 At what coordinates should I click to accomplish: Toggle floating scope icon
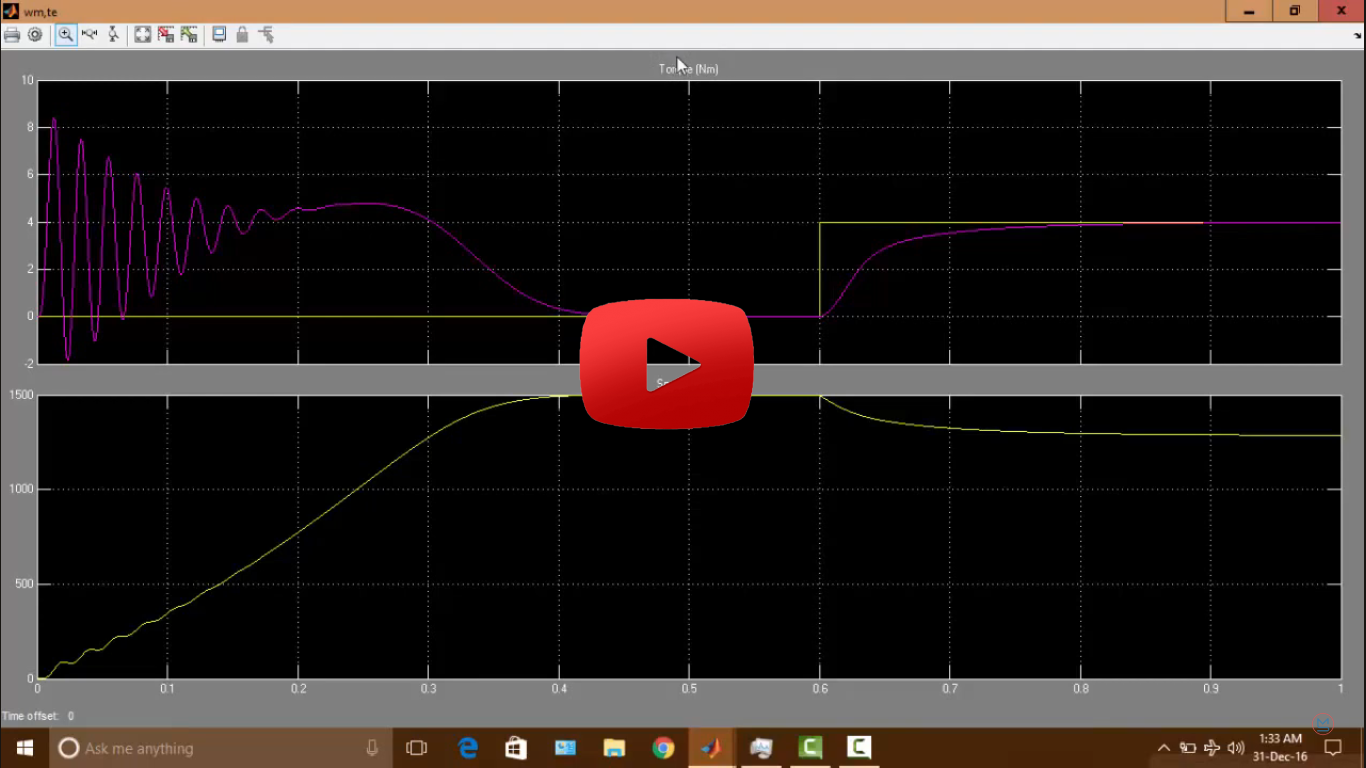(219, 35)
